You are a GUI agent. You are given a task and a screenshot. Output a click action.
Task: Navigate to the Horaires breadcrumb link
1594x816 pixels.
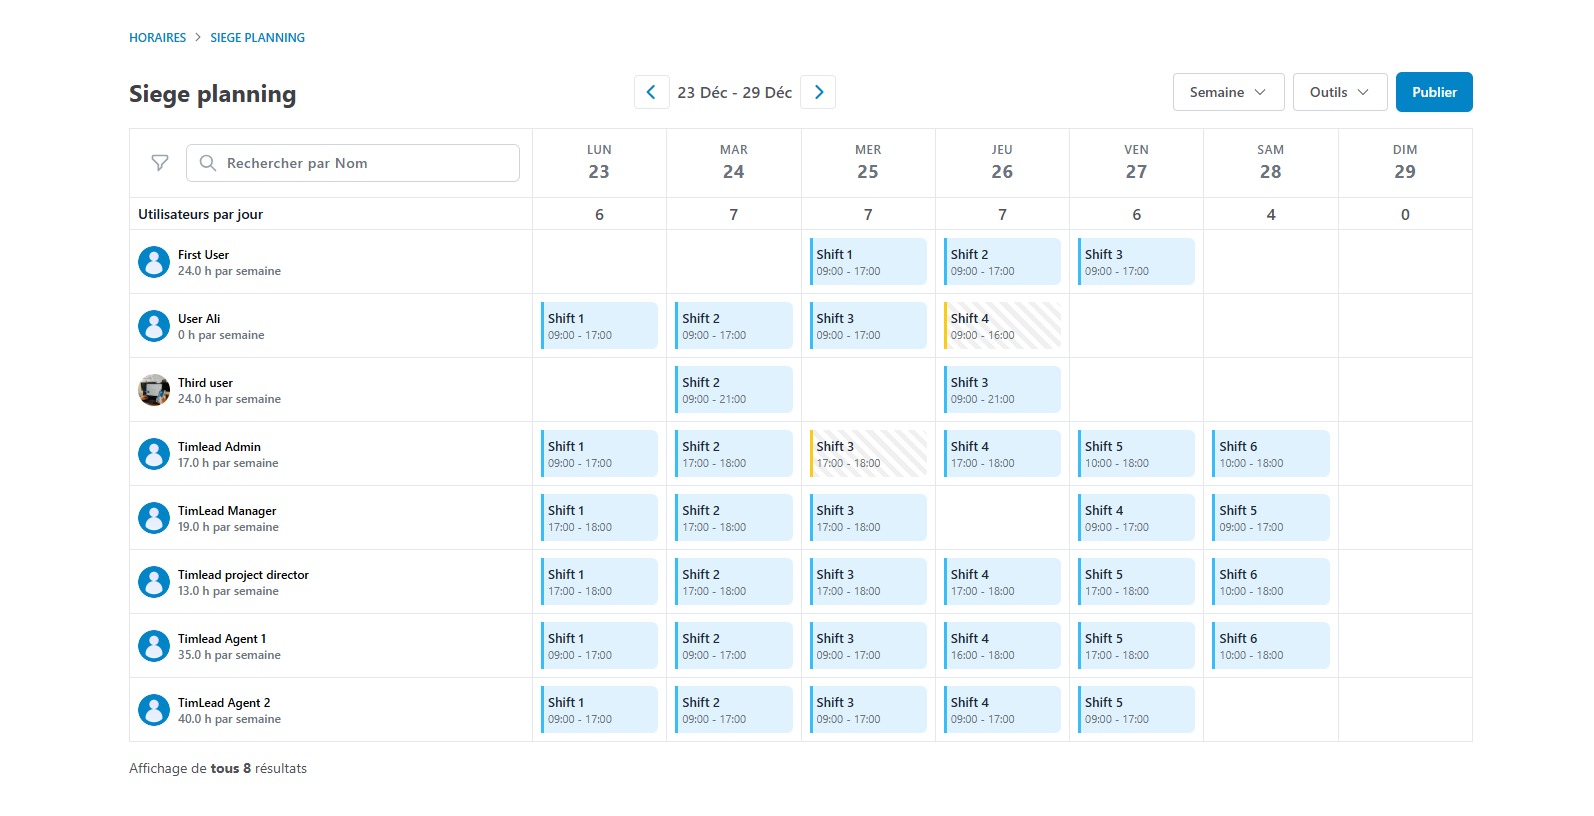click(x=157, y=38)
